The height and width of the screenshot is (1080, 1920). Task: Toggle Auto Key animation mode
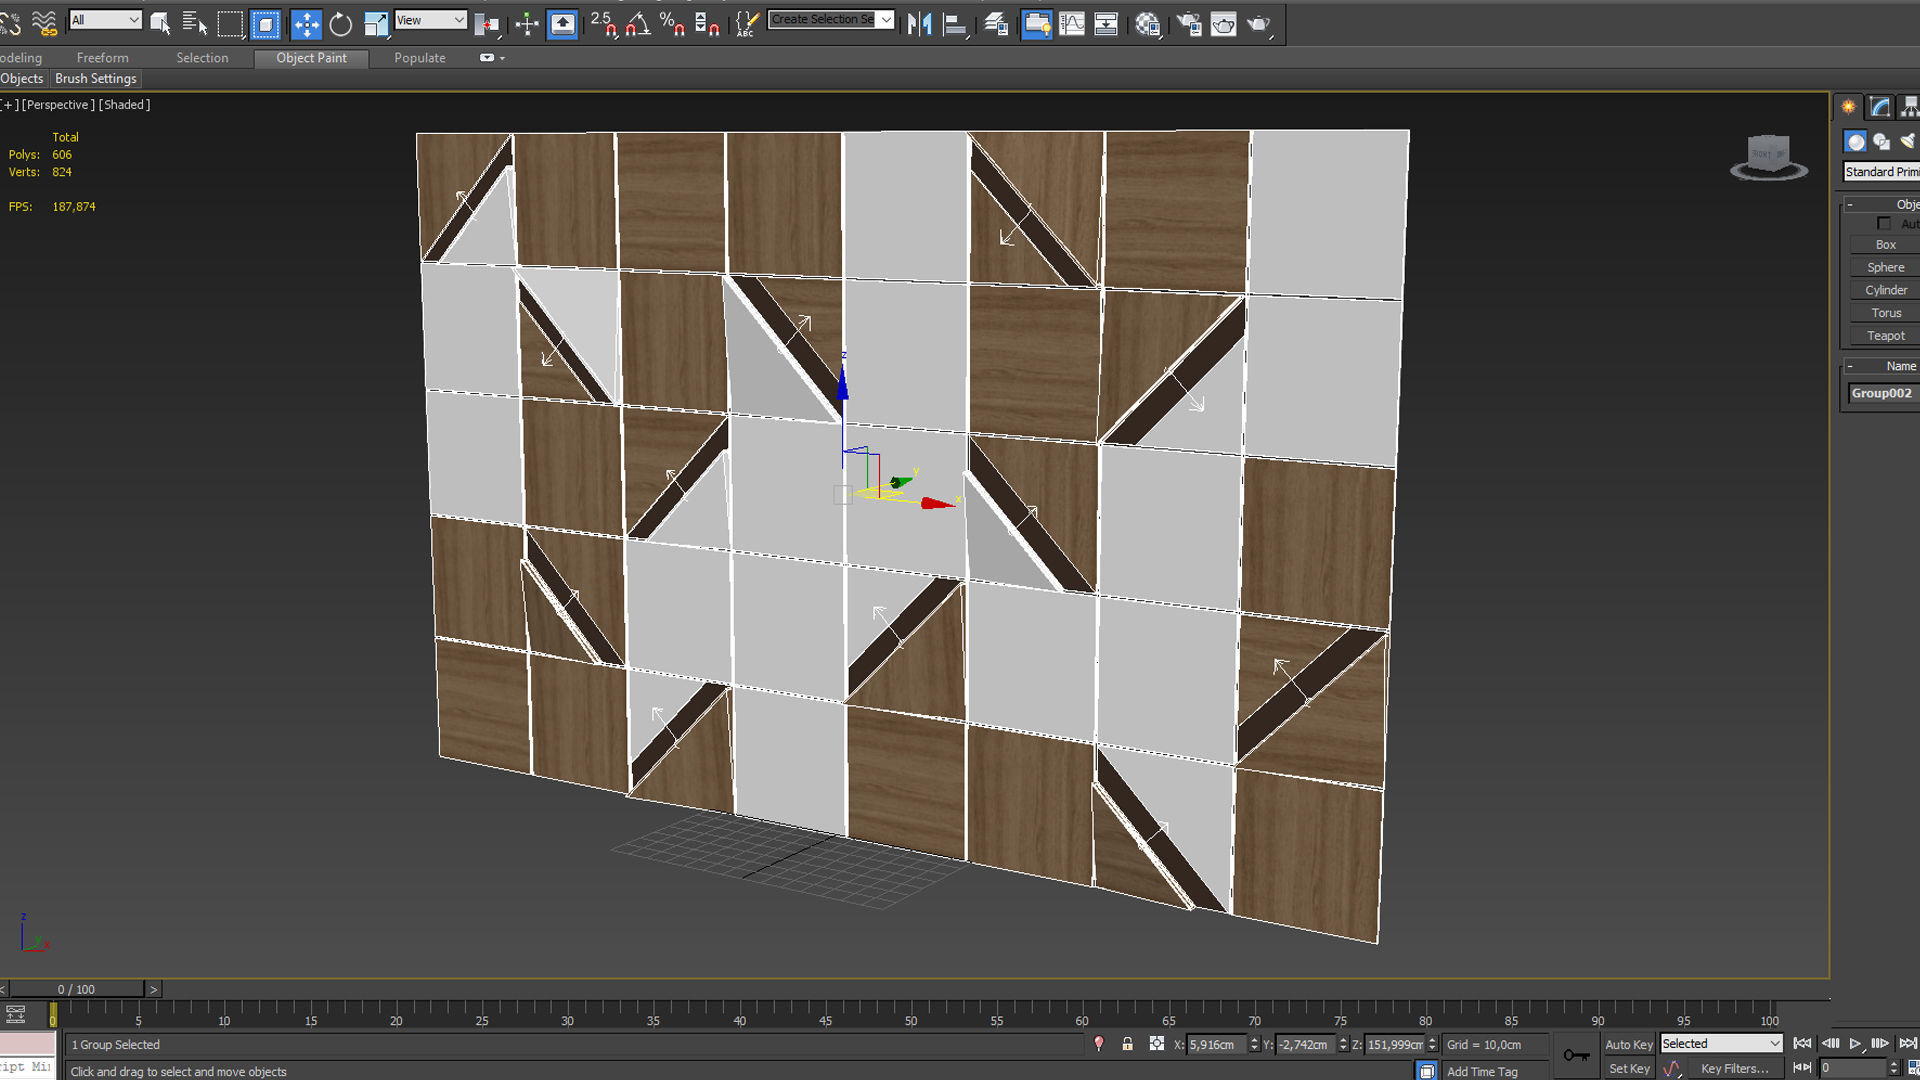(1628, 1044)
